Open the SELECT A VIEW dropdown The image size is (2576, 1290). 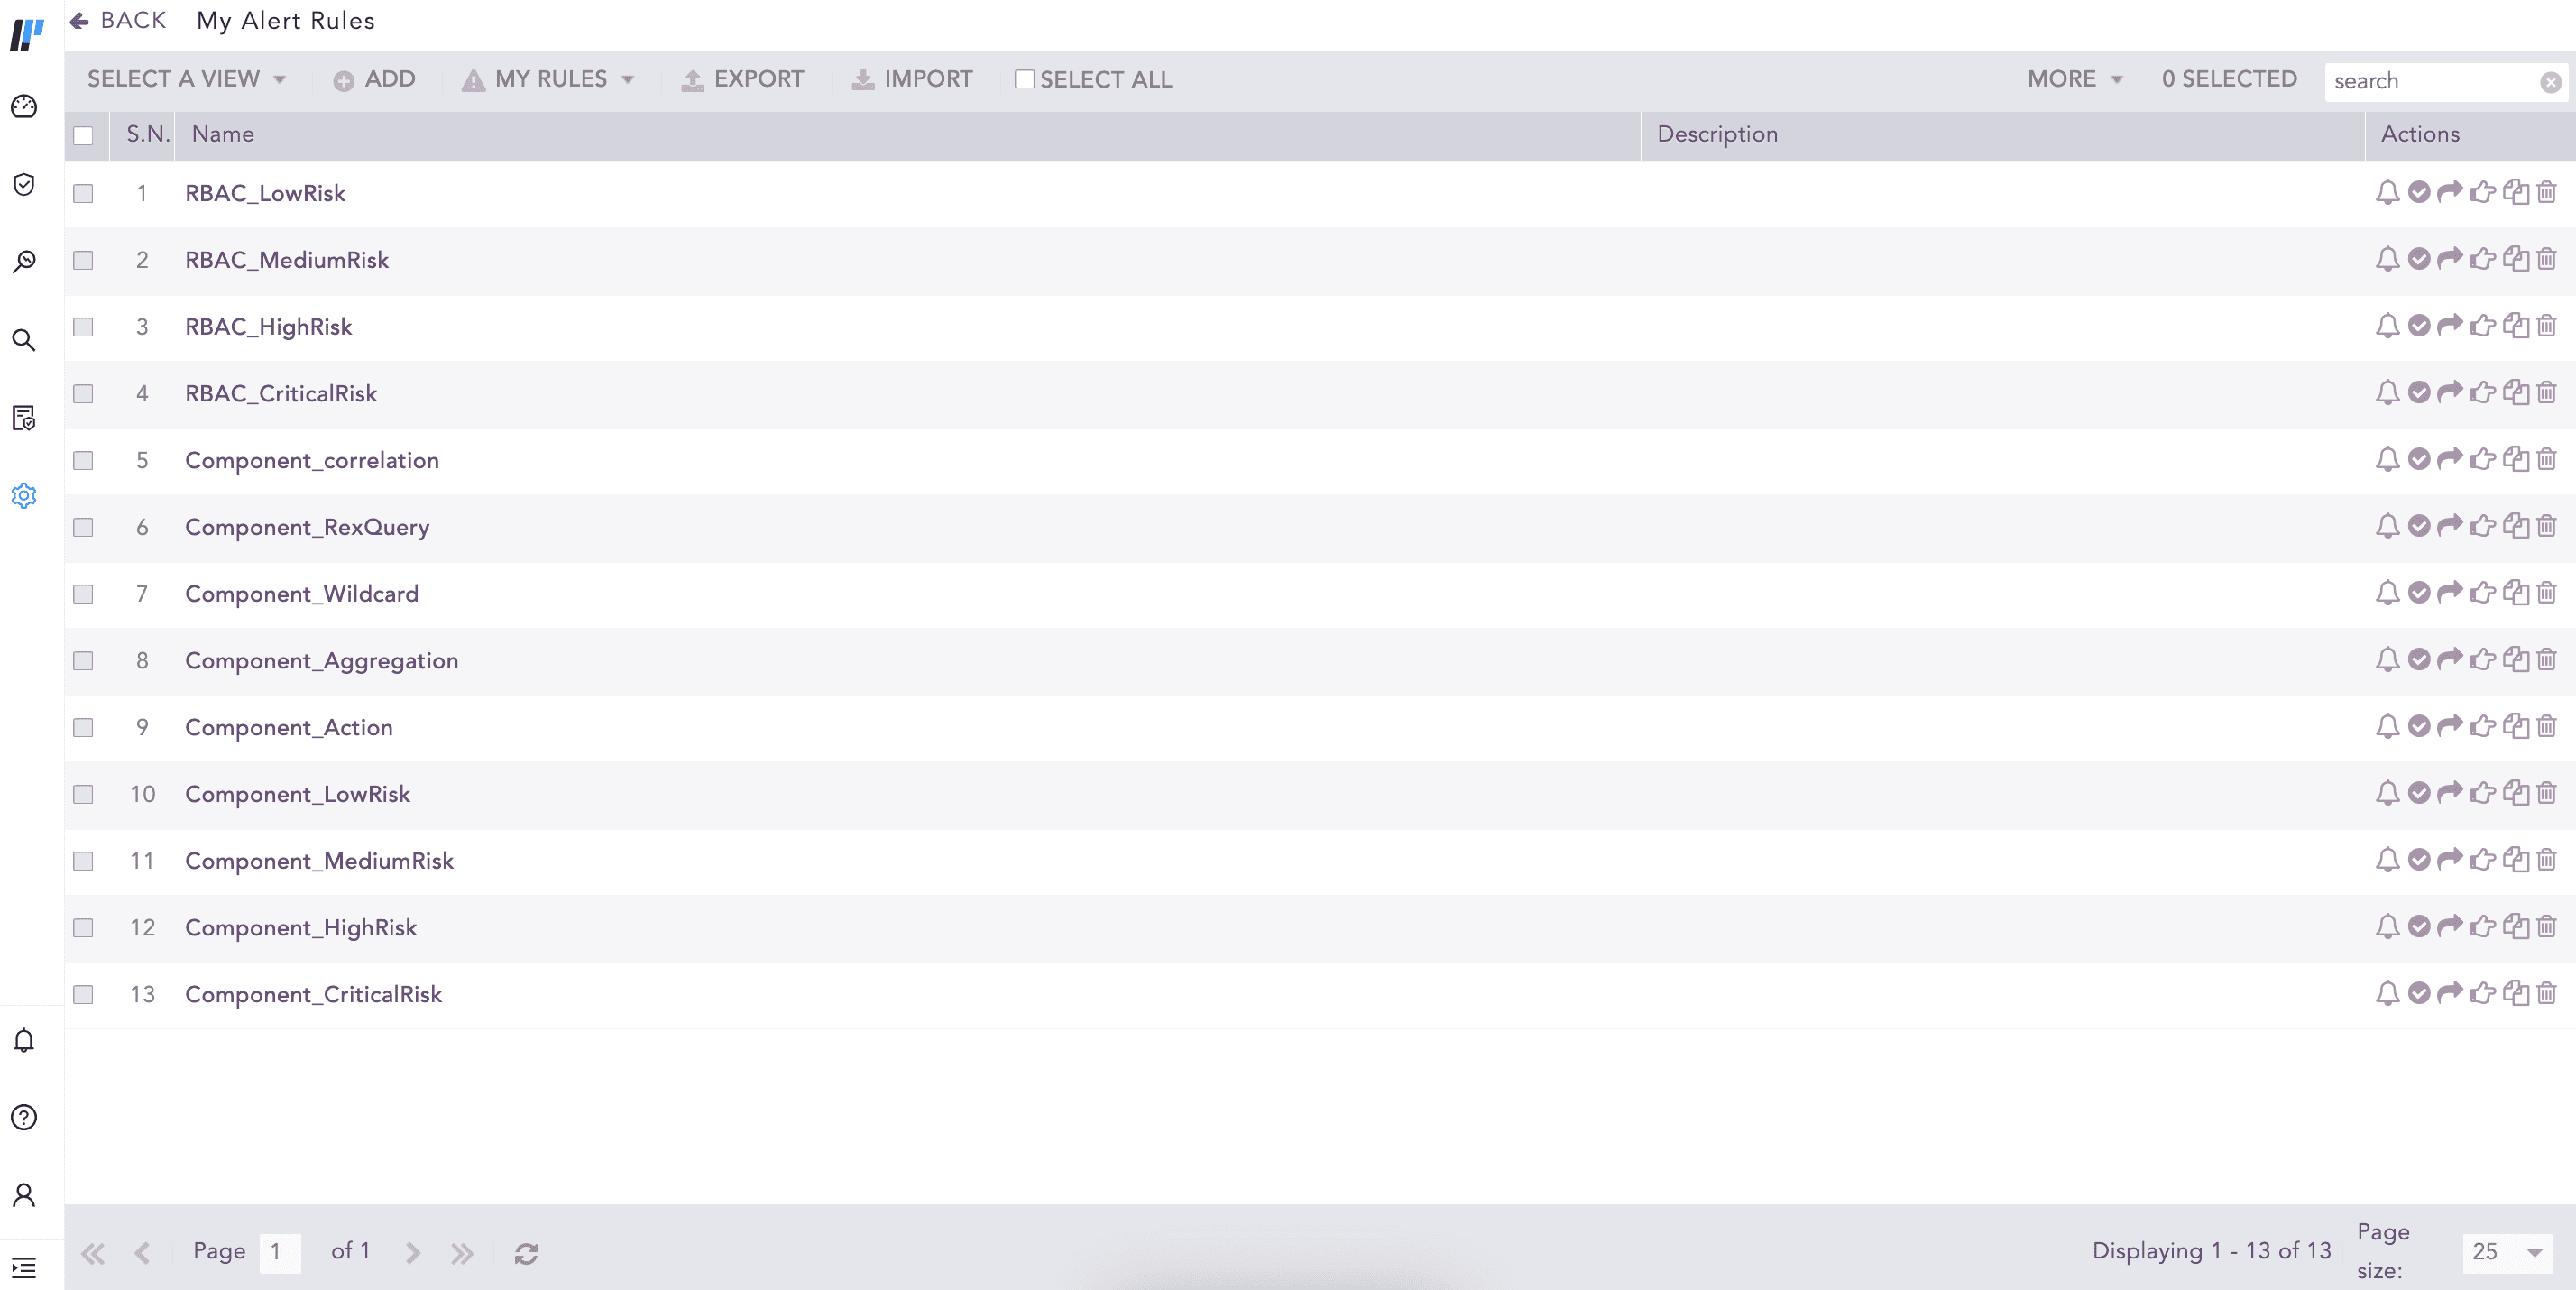[x=184, y=78]
